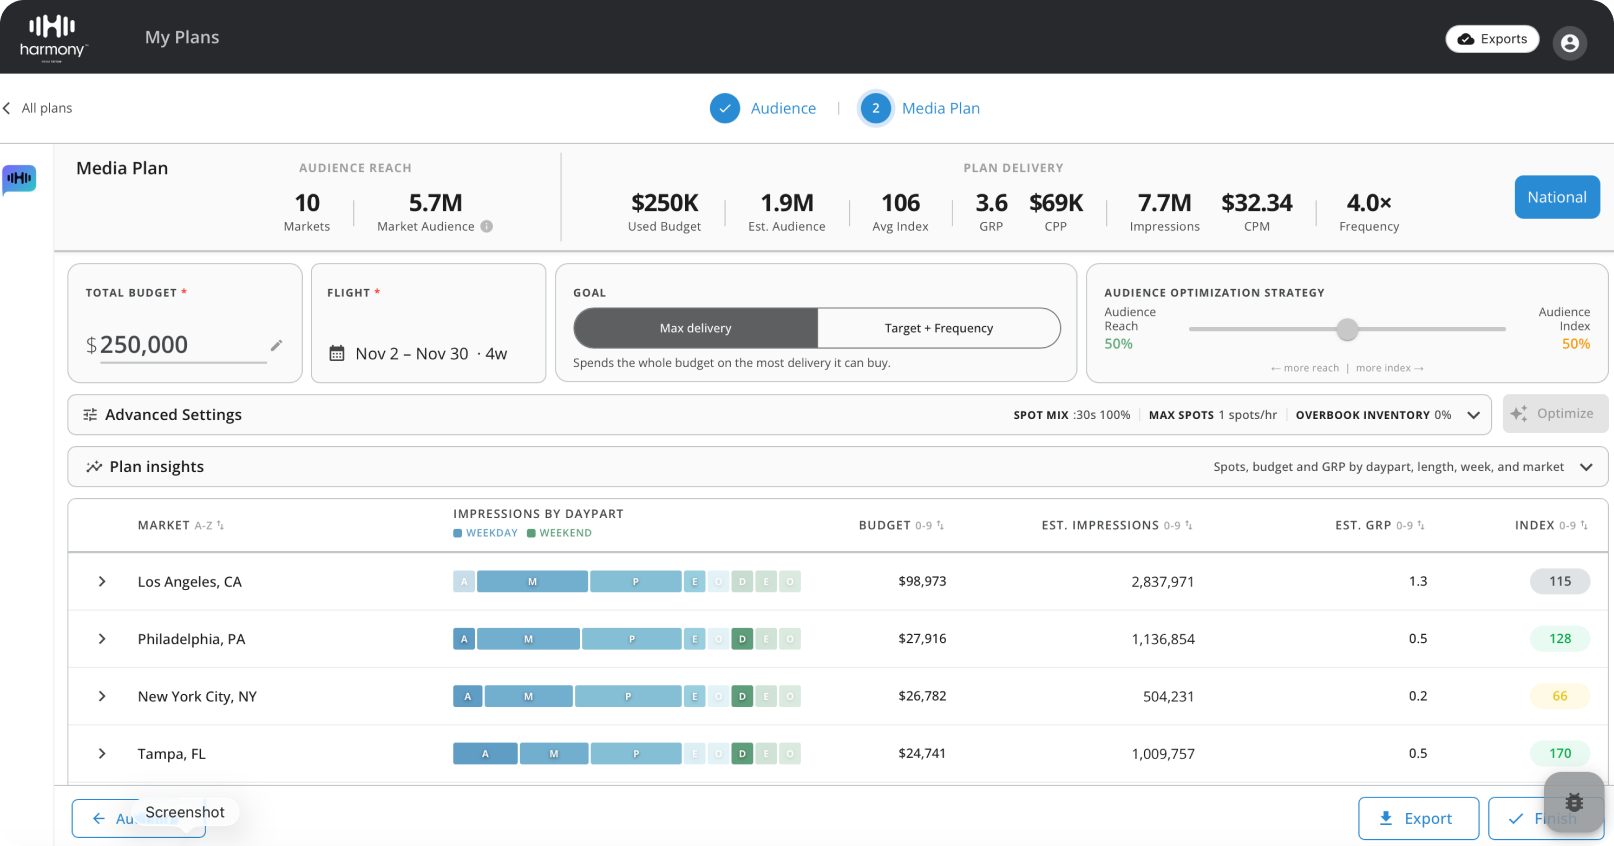Image resolution: width=1614 pixels, height=846 pixels.
Task: Open the Exports button in header
Action: coord(1492,39)
